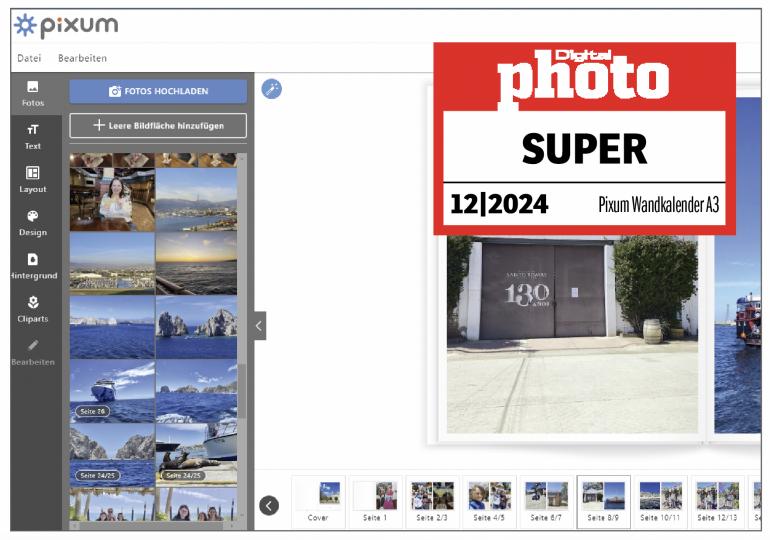Click the magic wand auto-fill icon

click(272, 89)
